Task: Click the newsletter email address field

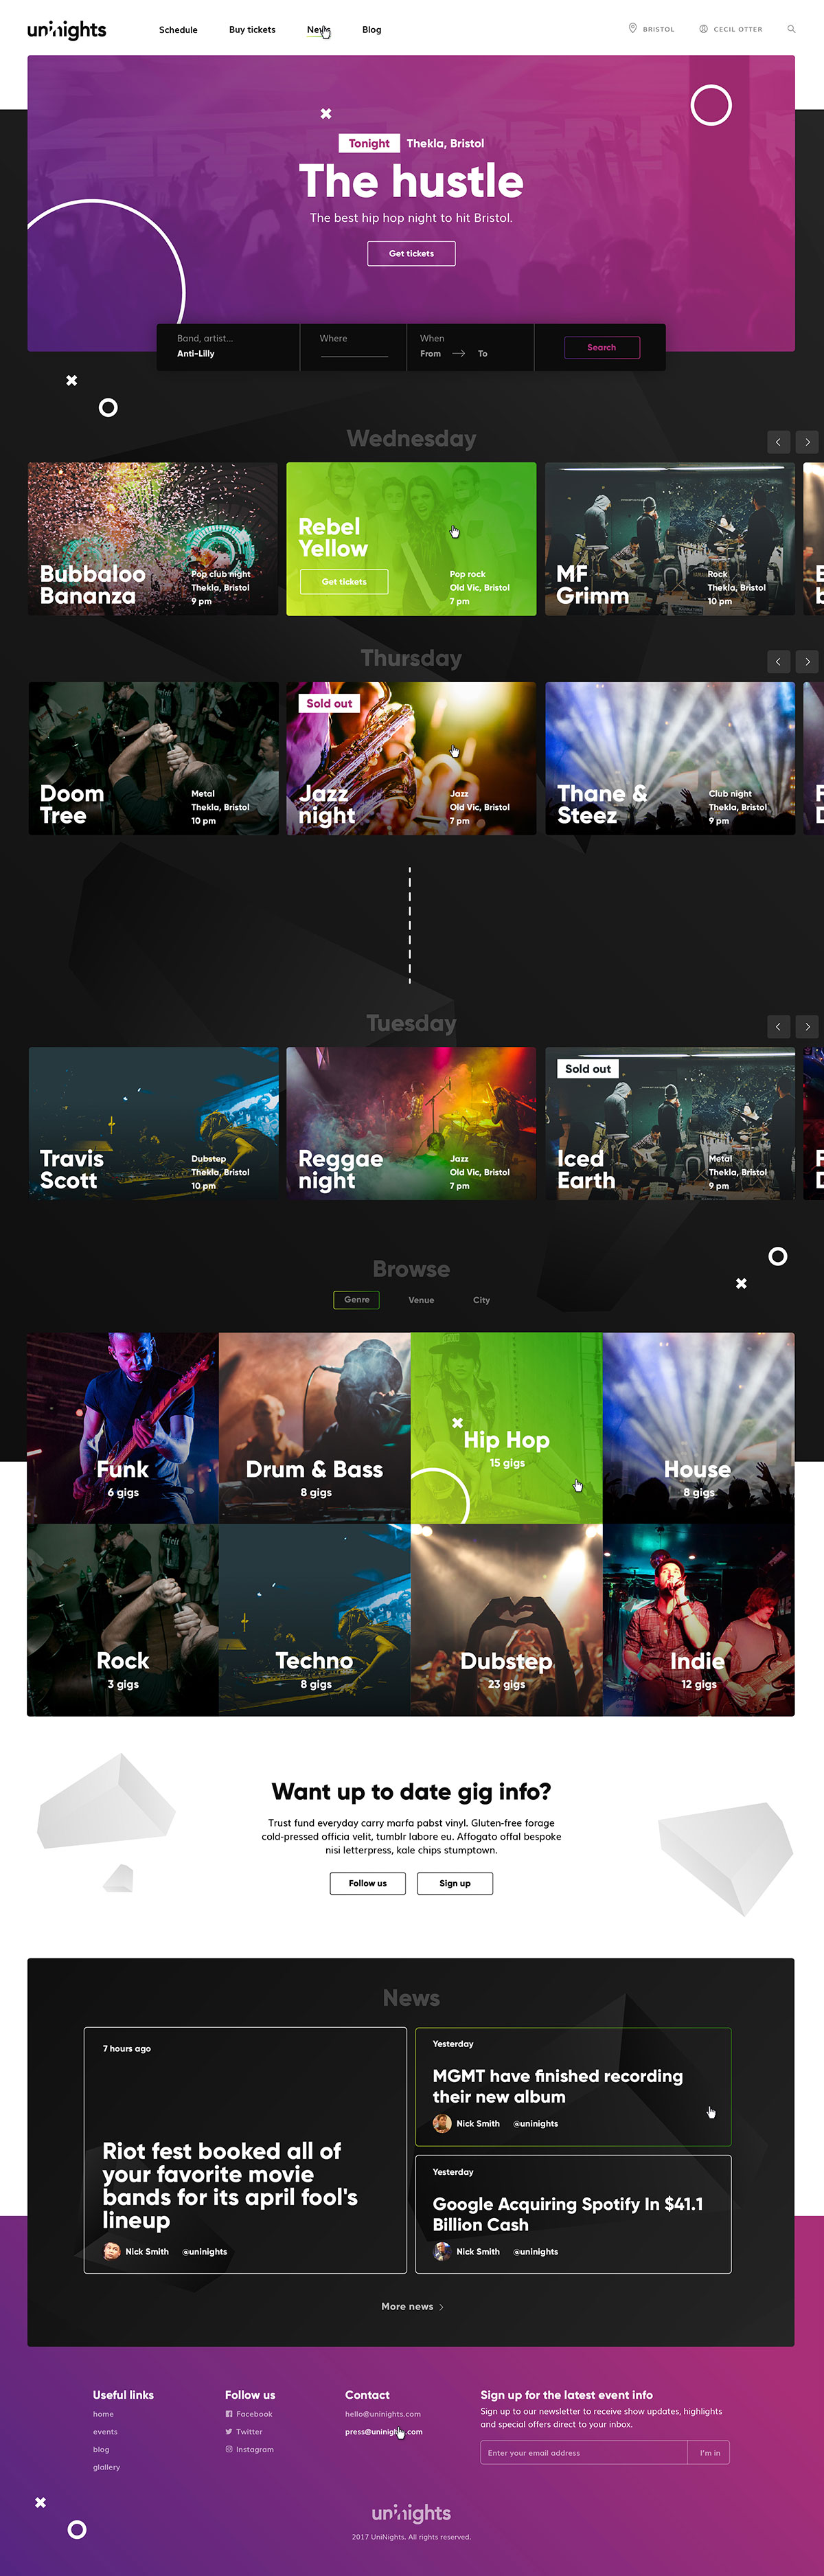Action: pyautogui.click(x=583, y=2453)
